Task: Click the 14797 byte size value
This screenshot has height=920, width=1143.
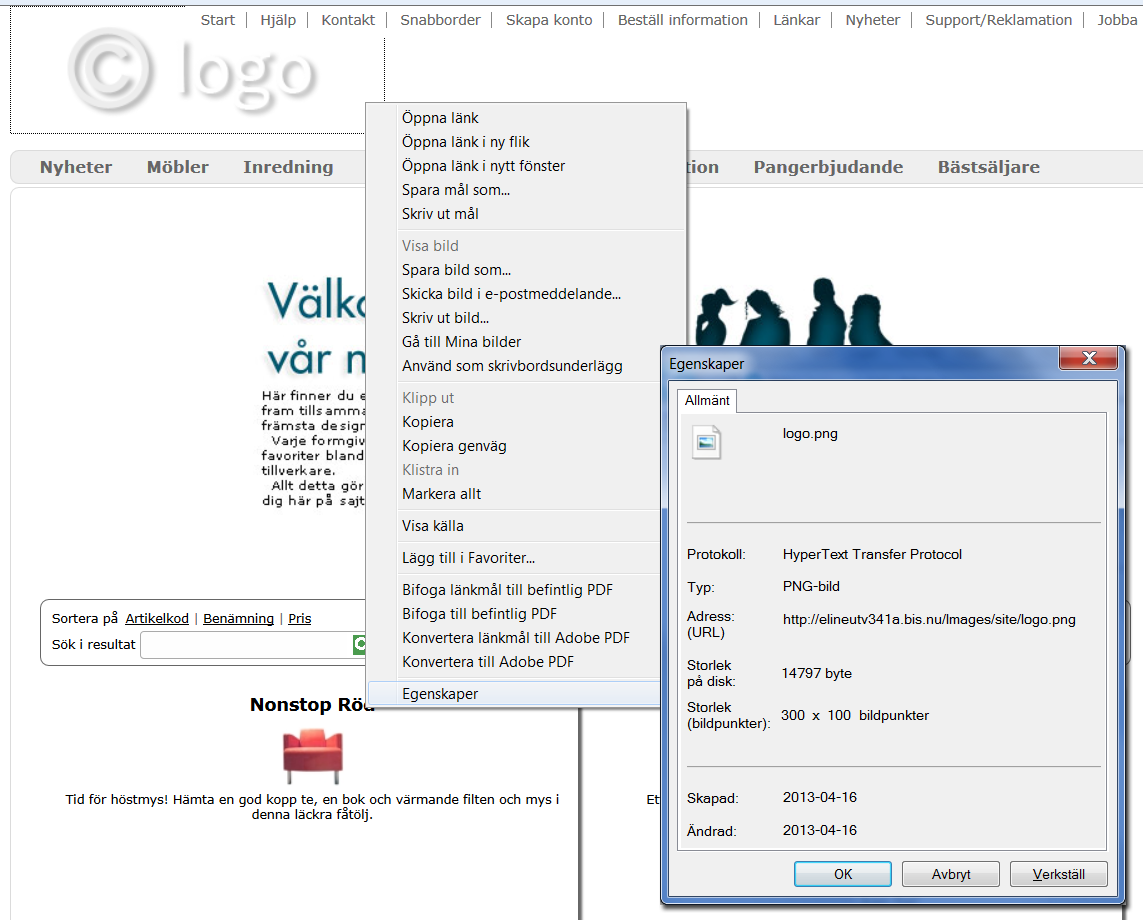Action: pyautogui.click(x=816, y=674)
